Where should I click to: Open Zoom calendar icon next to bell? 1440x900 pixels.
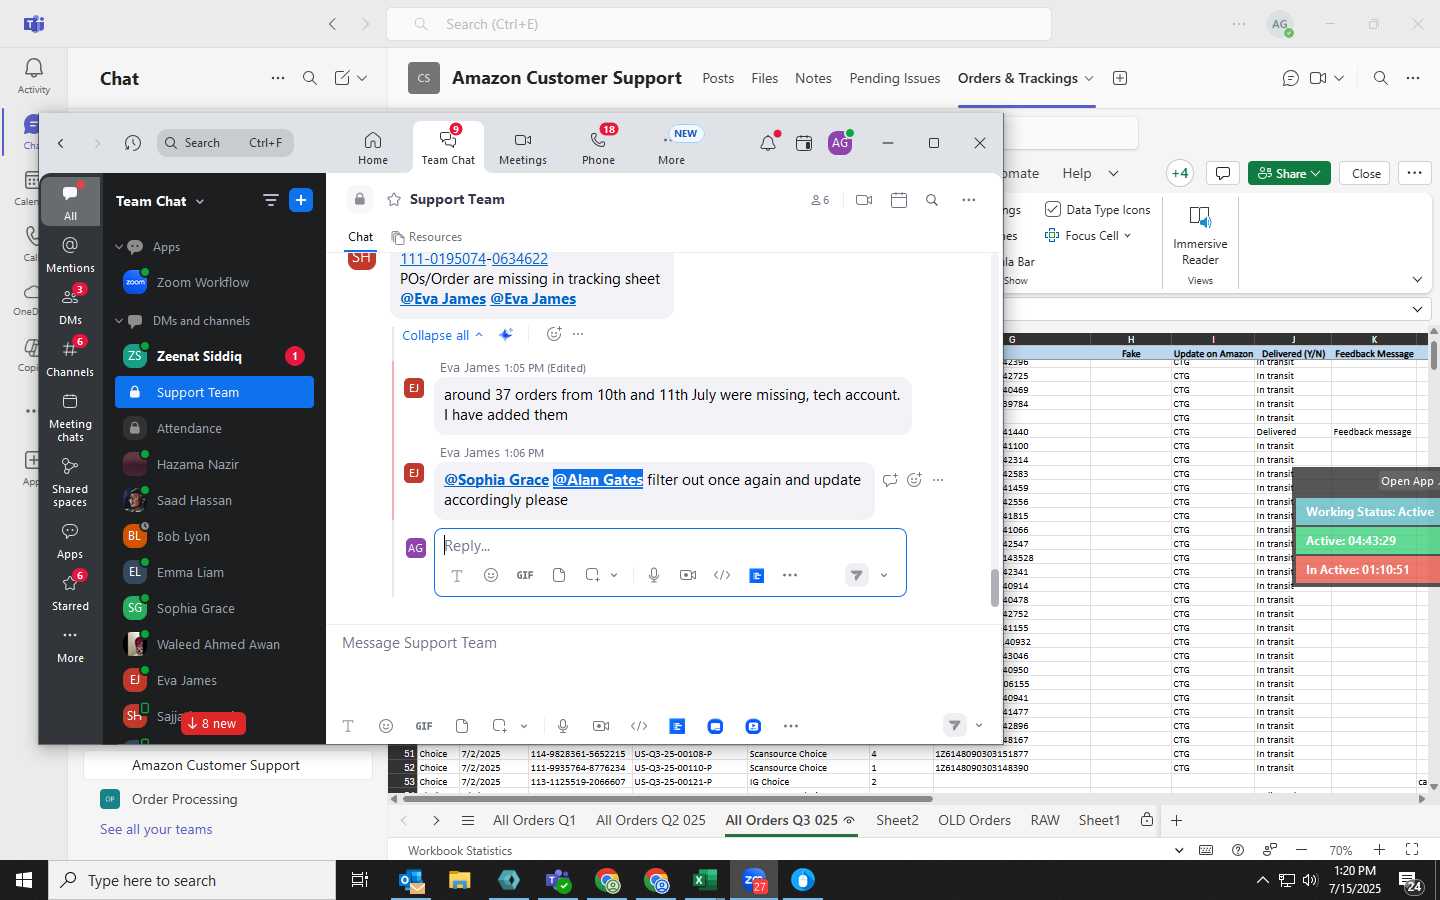tap(804, 143)
